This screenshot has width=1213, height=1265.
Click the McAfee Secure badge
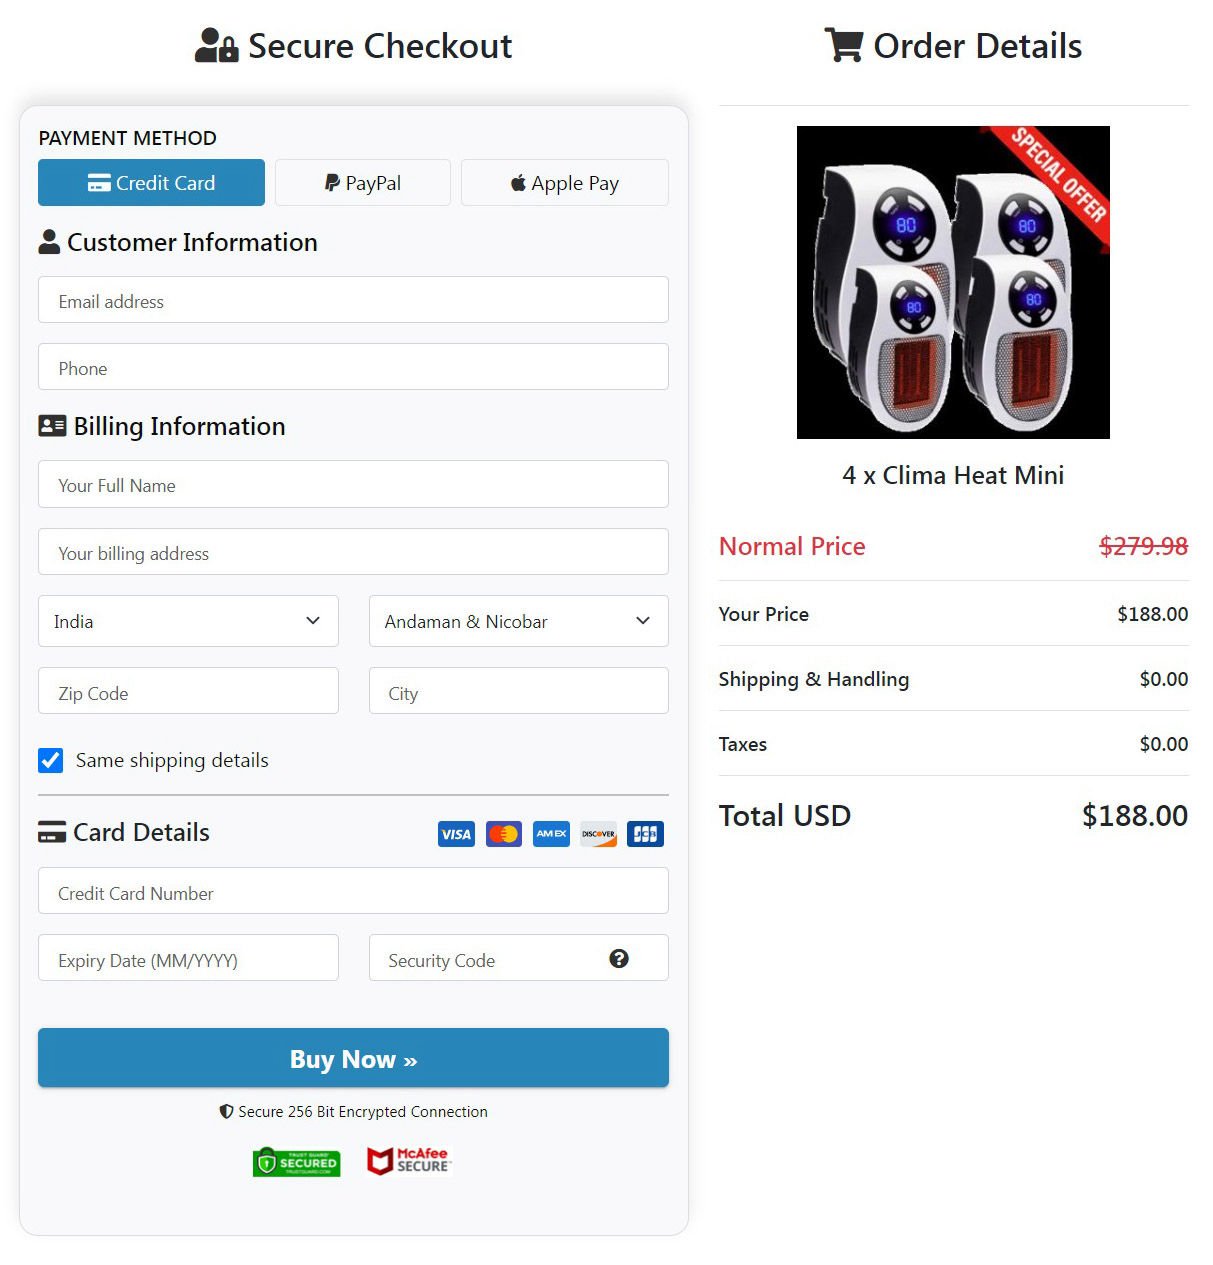pos(408,1160)
